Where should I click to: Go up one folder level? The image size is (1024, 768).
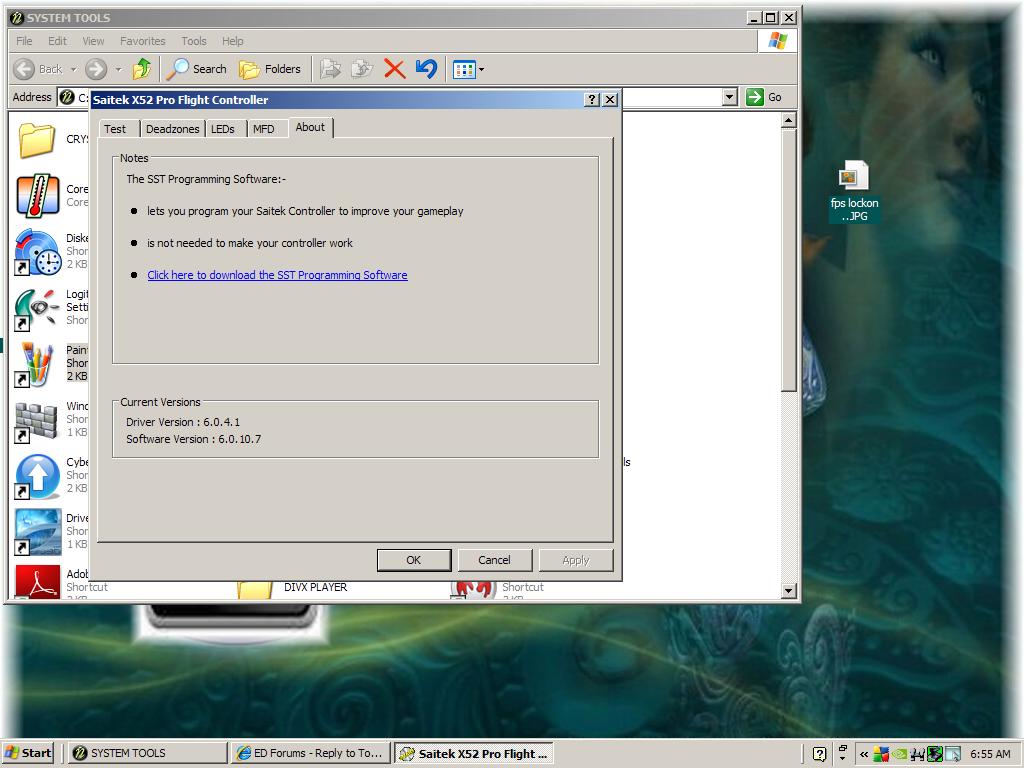[142, 69]
